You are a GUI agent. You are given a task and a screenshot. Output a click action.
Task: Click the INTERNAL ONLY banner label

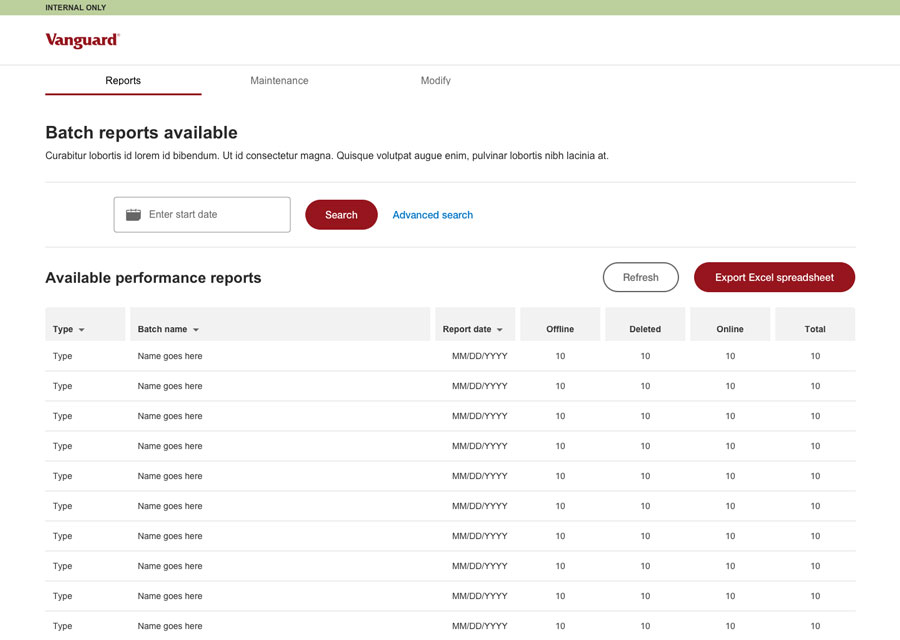pyautogui.click(x=76, y=7)
